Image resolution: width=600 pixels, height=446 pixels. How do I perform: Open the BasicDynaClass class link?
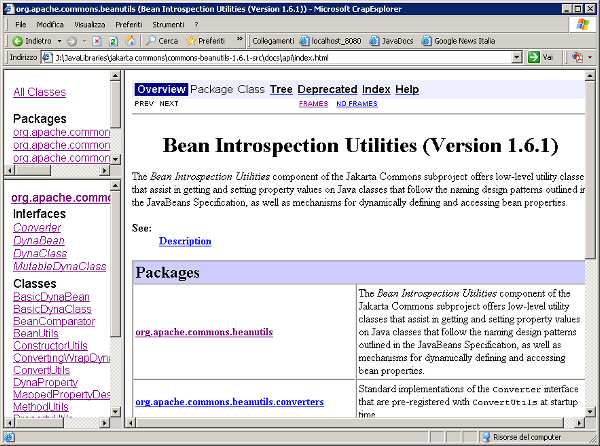point(52,309)
